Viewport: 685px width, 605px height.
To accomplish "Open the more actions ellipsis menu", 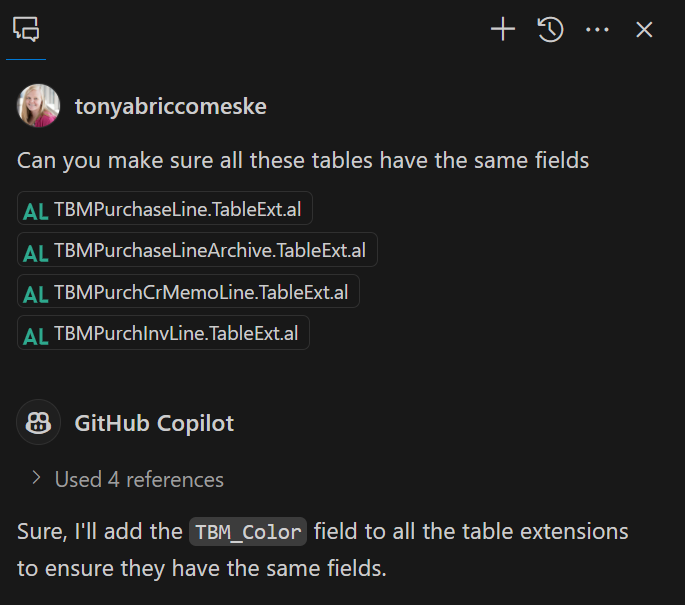I will (x=597, y=29).
